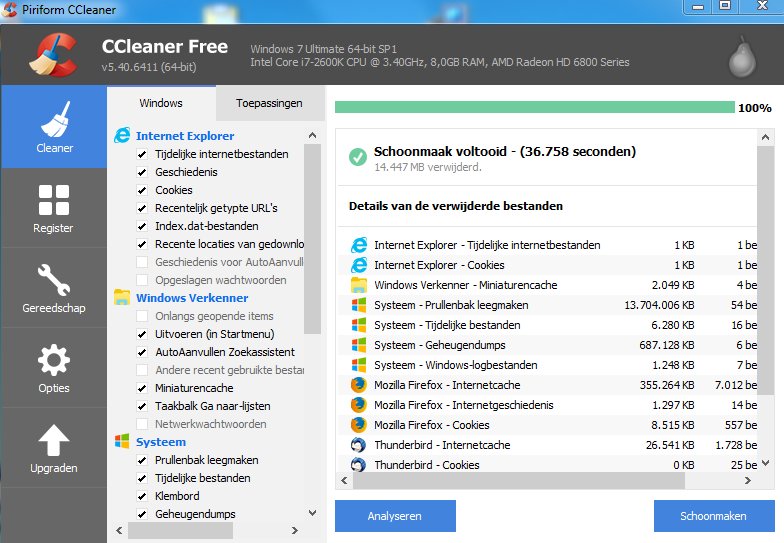This screenshot has height=543, width=784.
Task: Uncheck Tijdelijke internetbestanden checkbox
Action: coord(142,154)
